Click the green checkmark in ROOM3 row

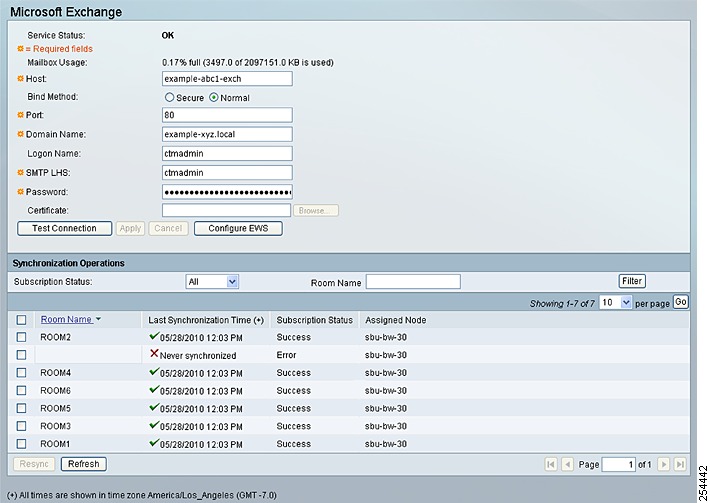(x=154, y=425)
